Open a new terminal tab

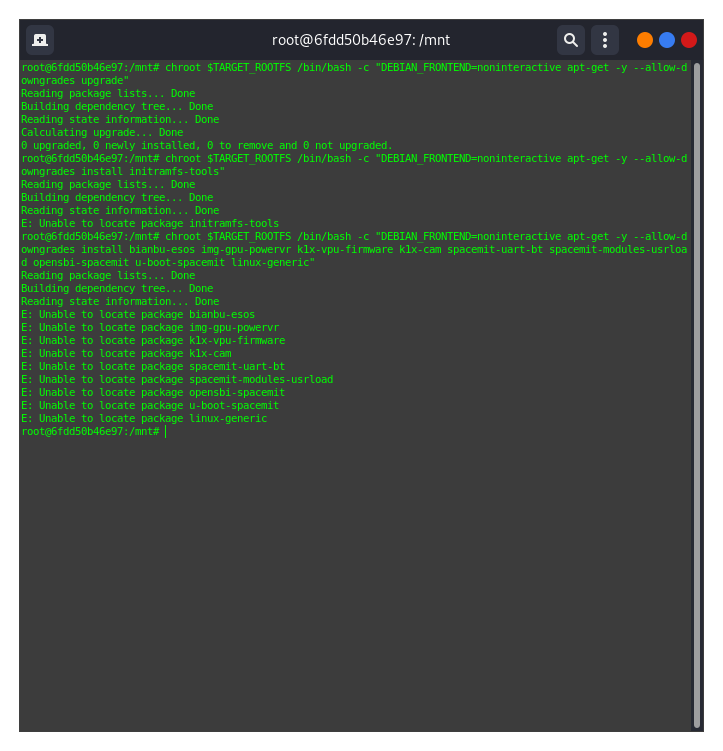pyautogui.click(x=40, y=40)
